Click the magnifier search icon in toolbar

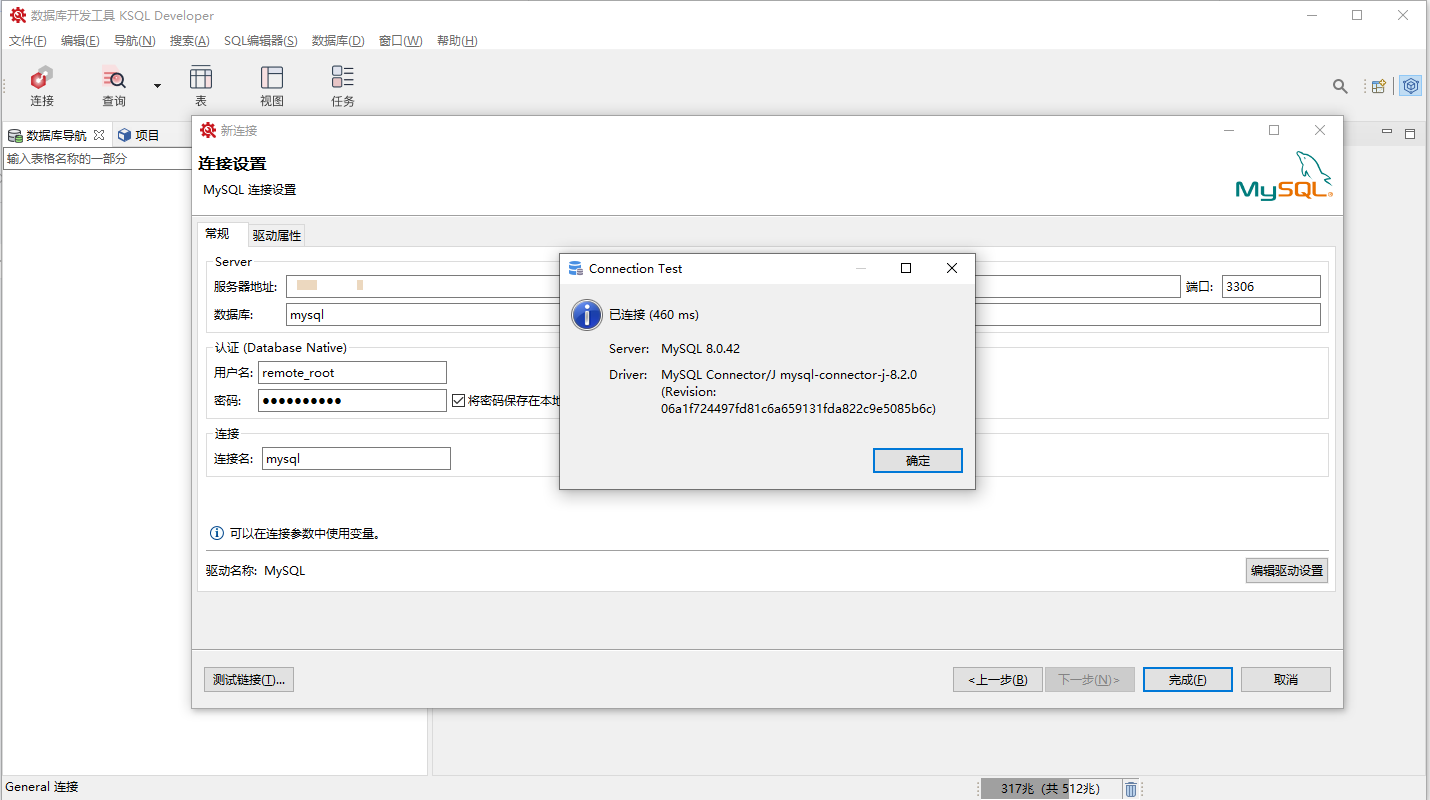tap(1340, 87)
